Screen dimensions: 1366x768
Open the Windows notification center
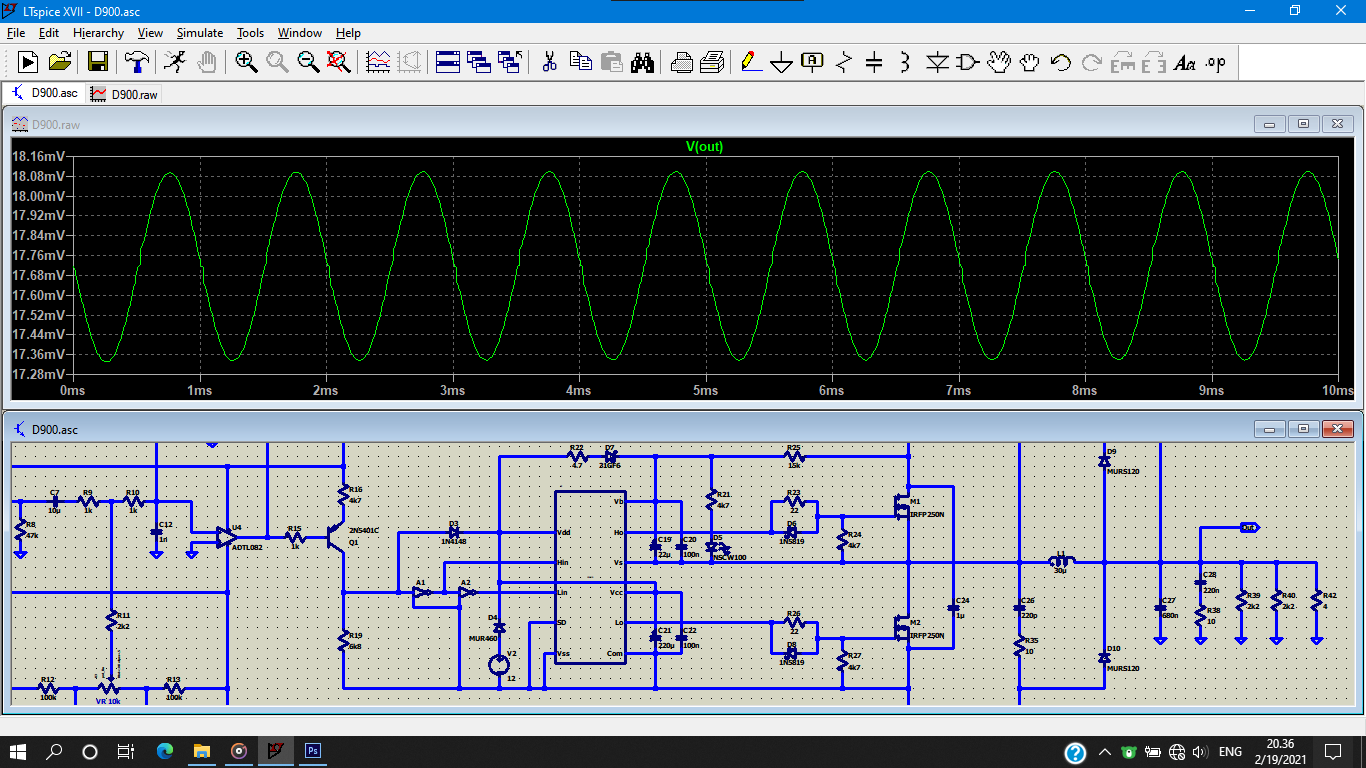(1333, 751)
